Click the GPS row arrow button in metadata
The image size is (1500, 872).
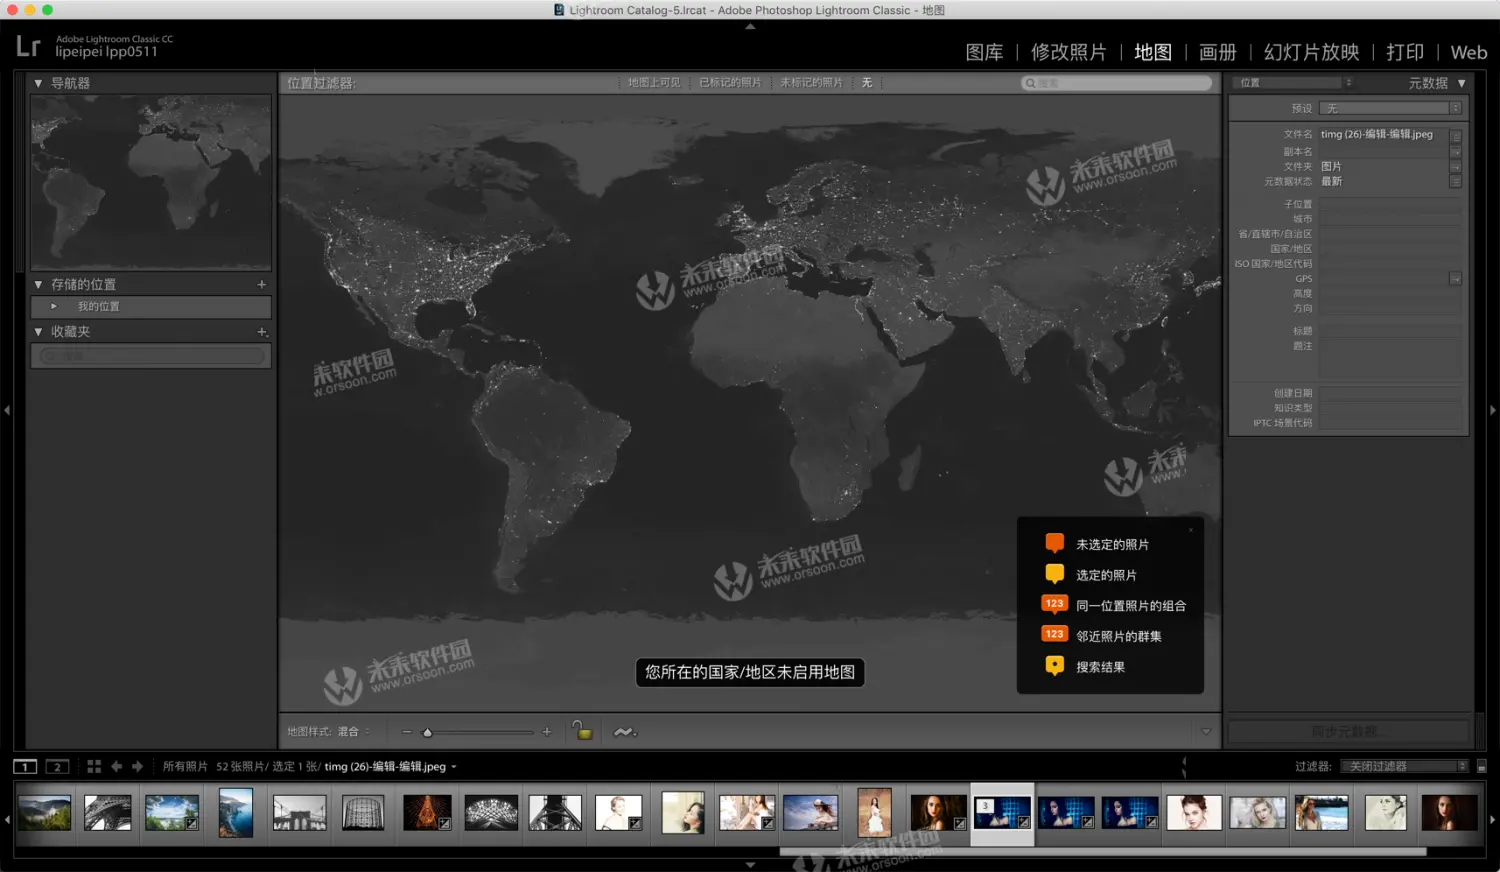[1456, 279]
